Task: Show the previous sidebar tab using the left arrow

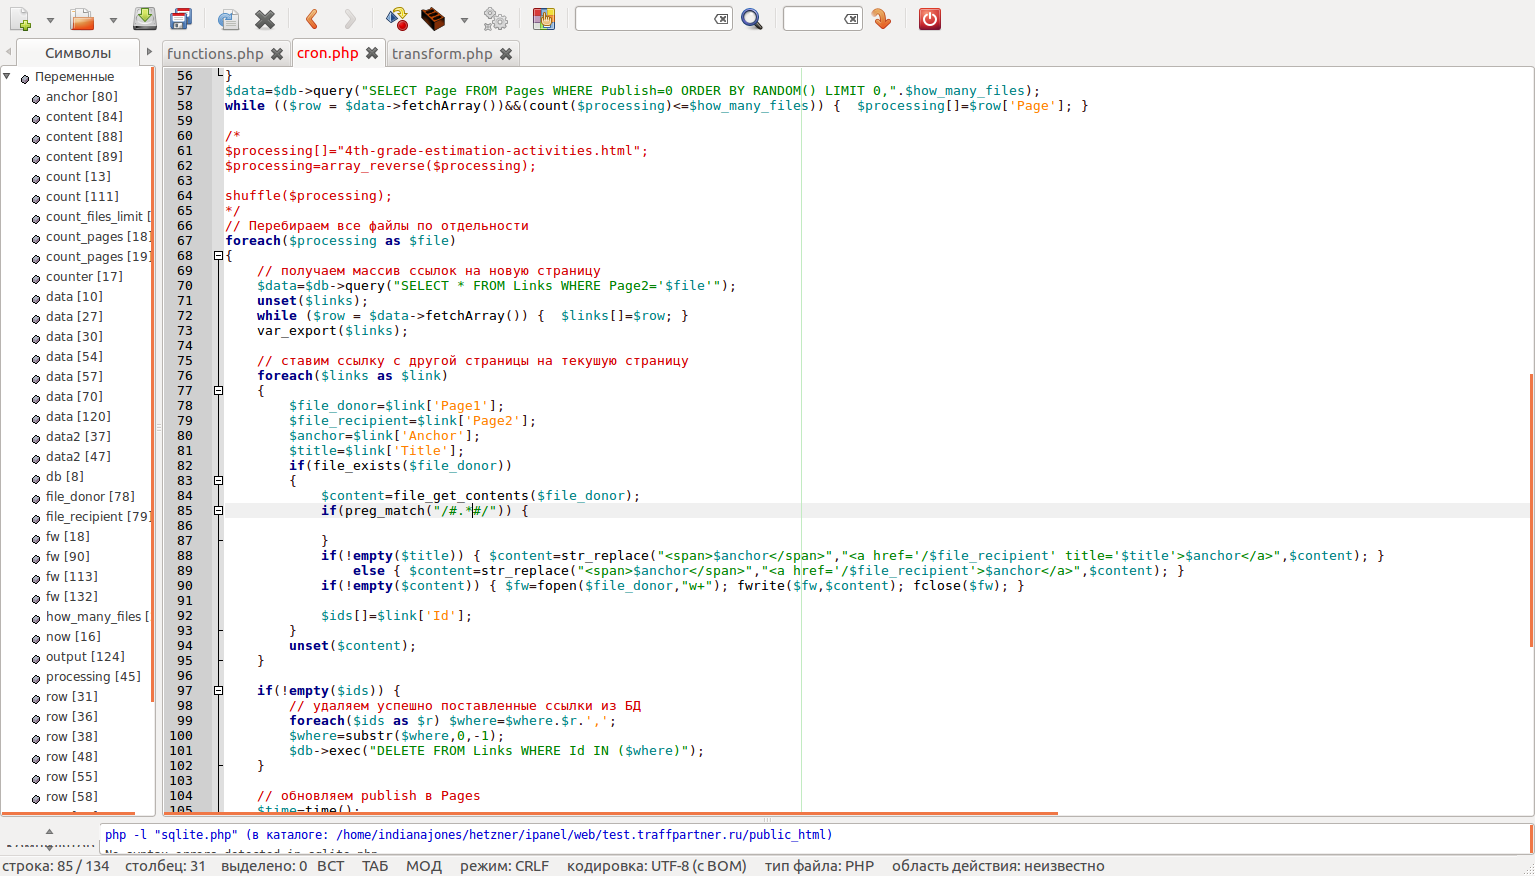Action: [8, 52]
